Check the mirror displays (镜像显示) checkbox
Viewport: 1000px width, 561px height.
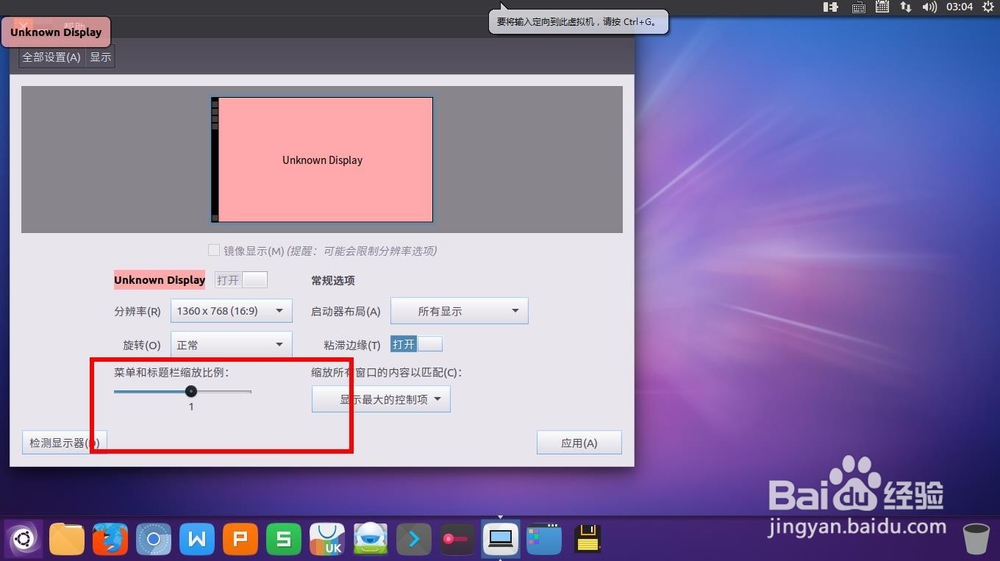(x=214, y=250)
